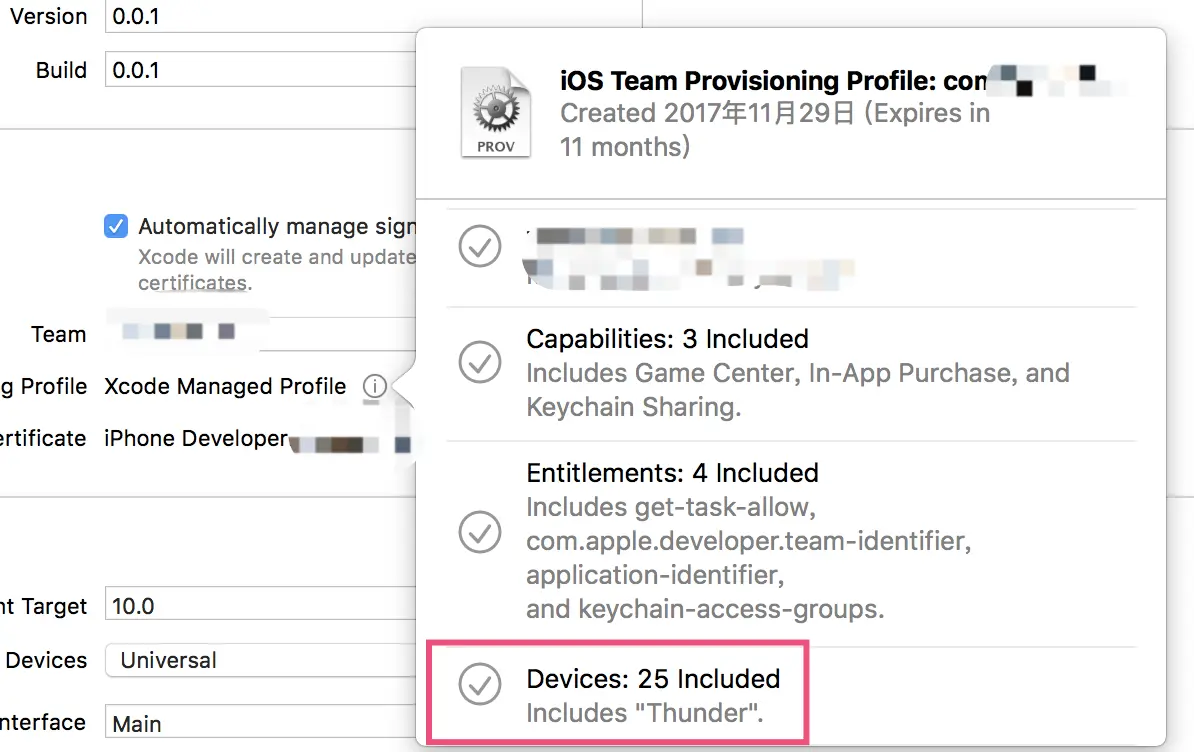1194x752 pixels.
Task: Click the Xcode Managed Profile label
Action: pos(225,386)
